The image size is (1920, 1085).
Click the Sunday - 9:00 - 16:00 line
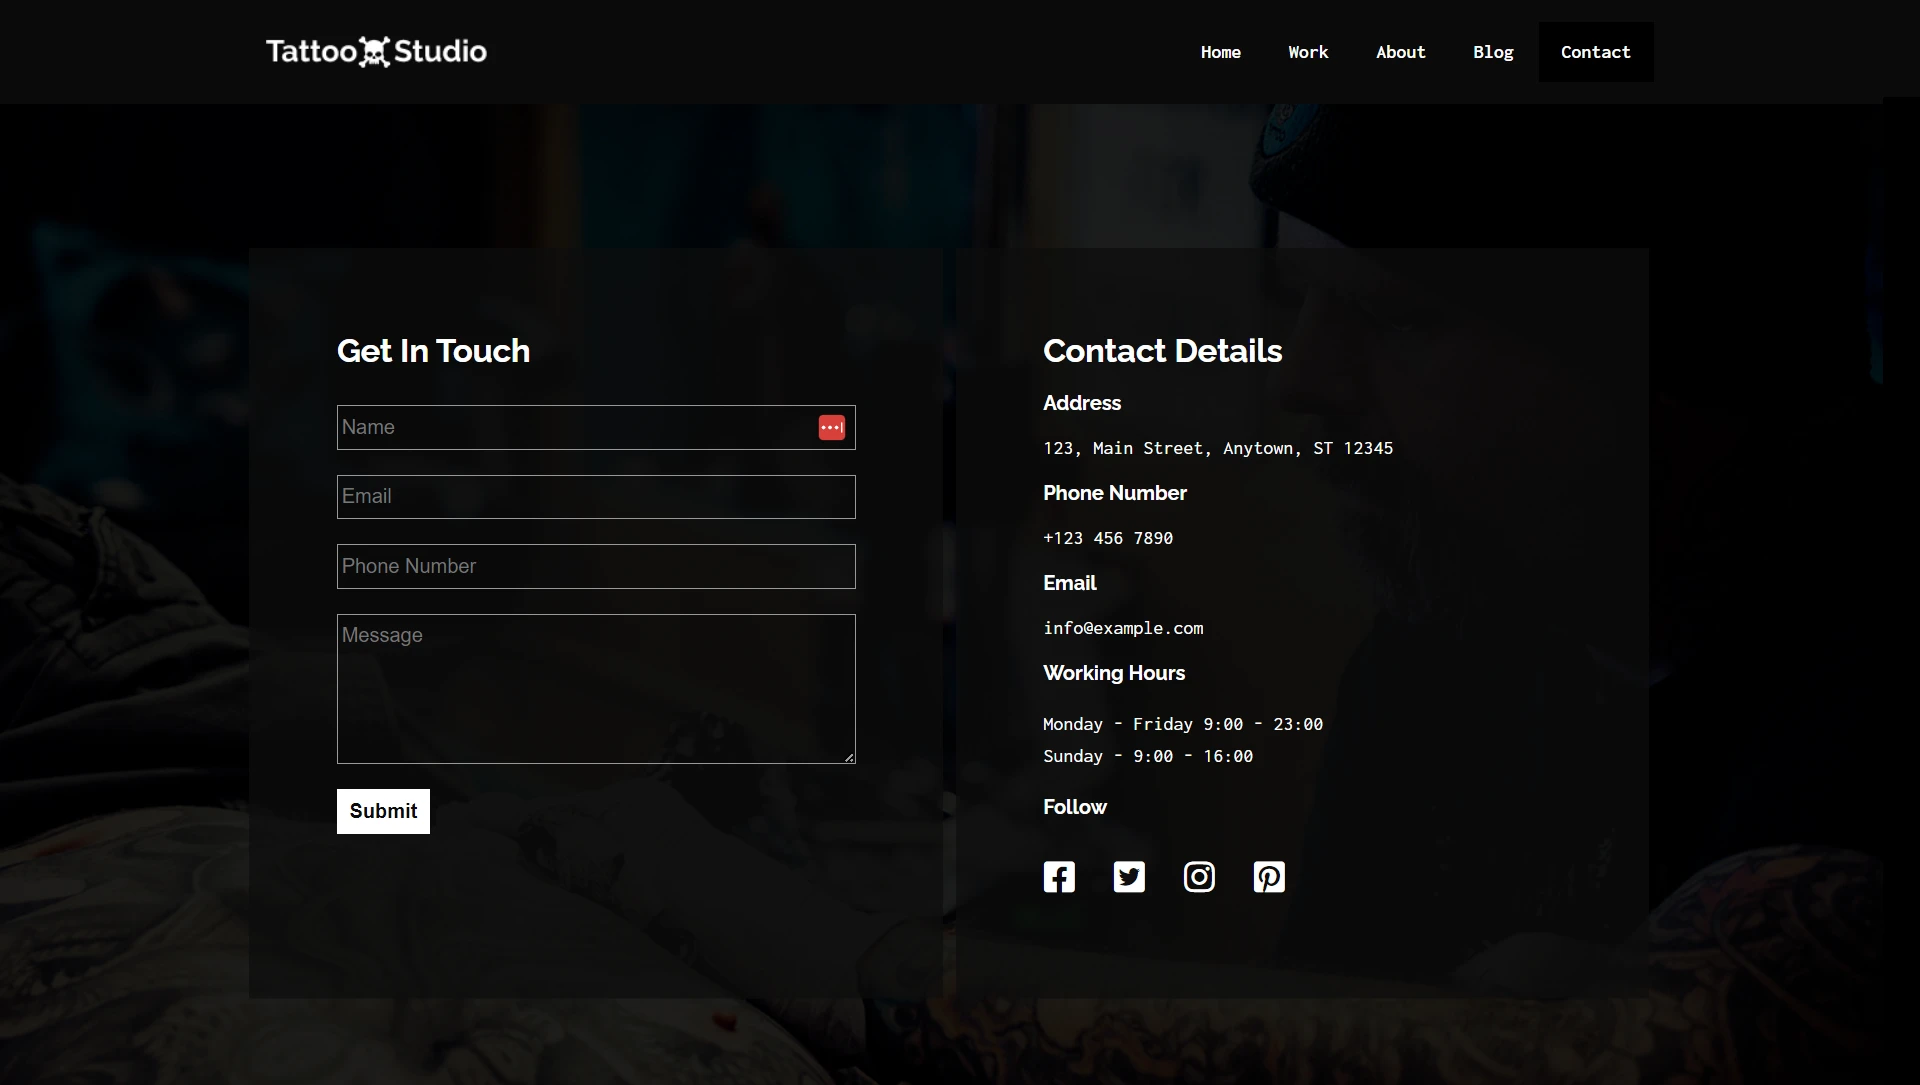tap(1148, 756)
